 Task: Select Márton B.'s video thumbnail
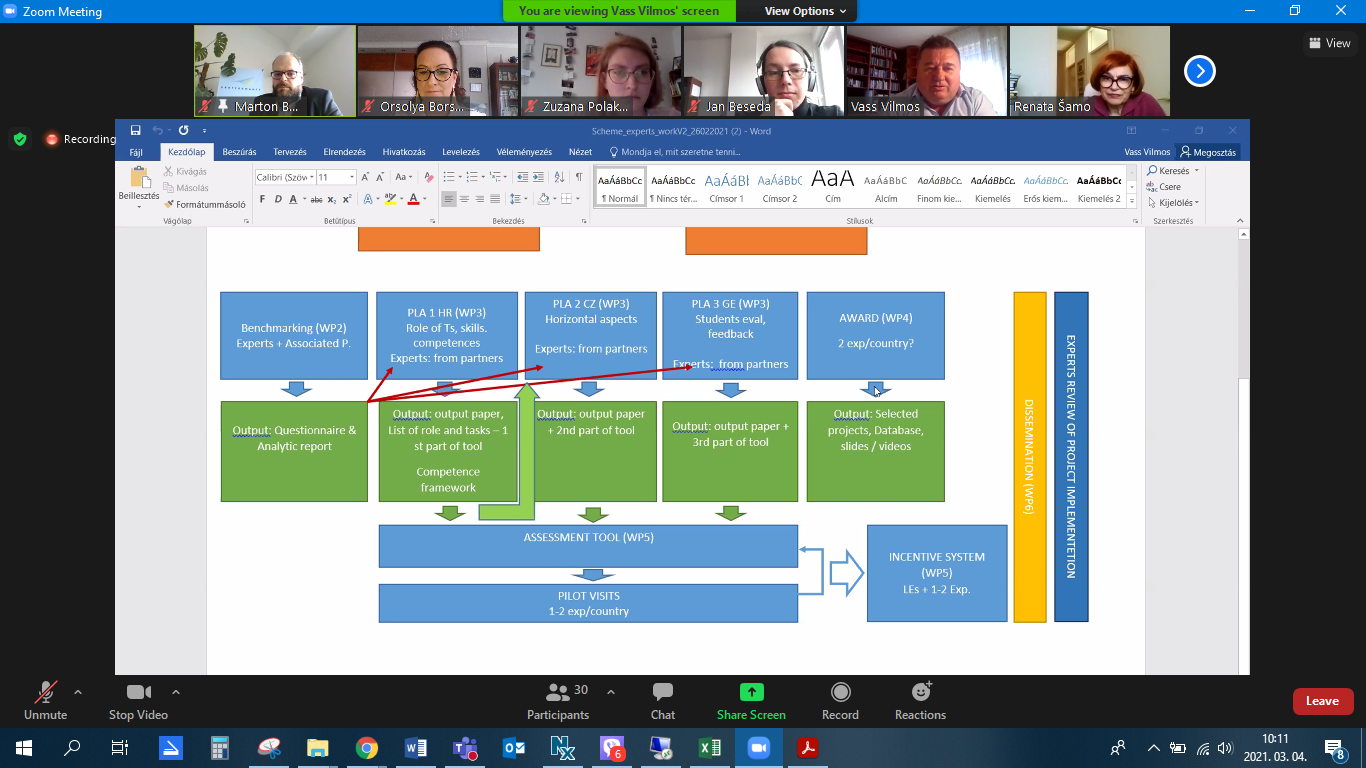[x=275, y=71]
